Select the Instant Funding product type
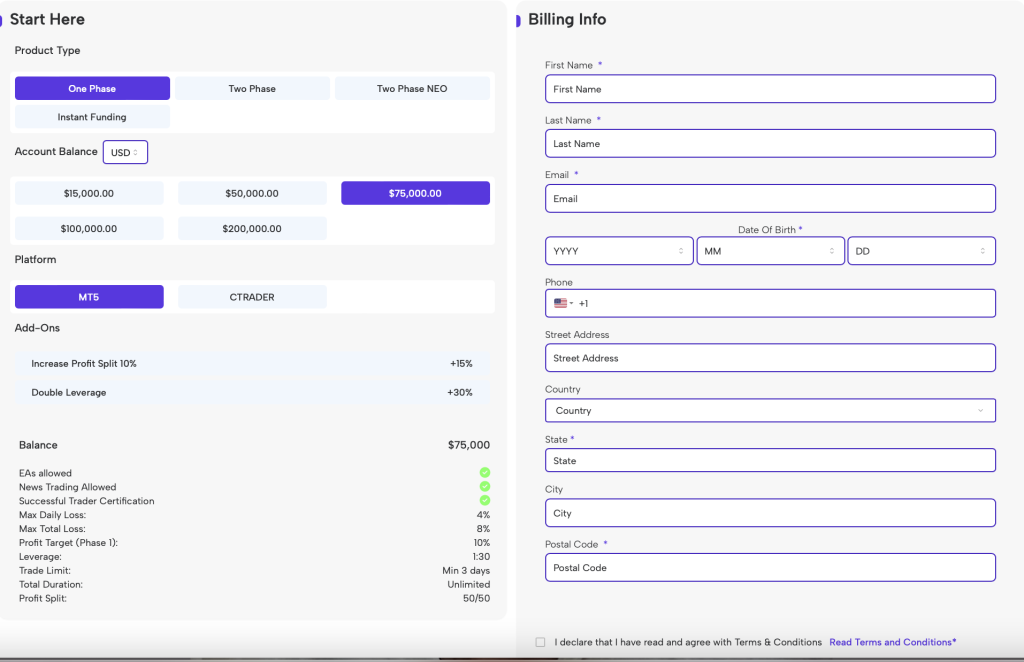This screenshot has height=662, width=1024. tap(92, 117)
